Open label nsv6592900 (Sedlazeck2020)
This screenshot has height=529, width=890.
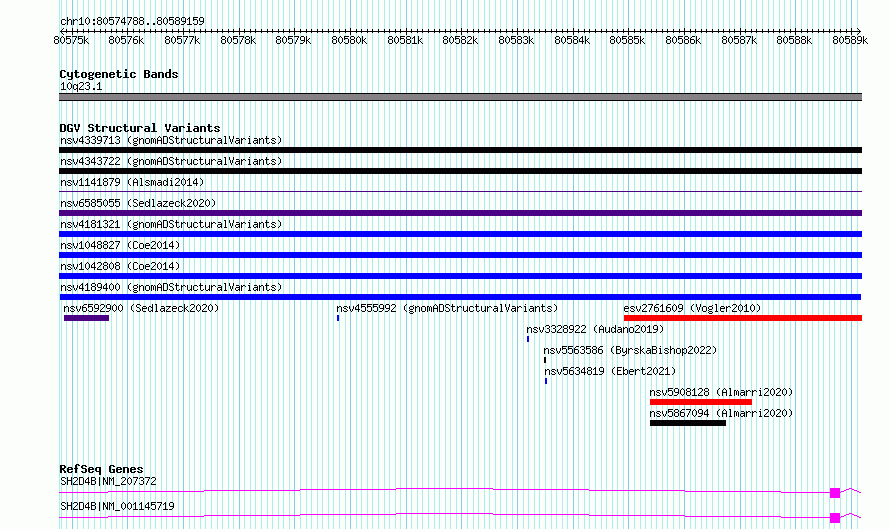tap(141, 308)
